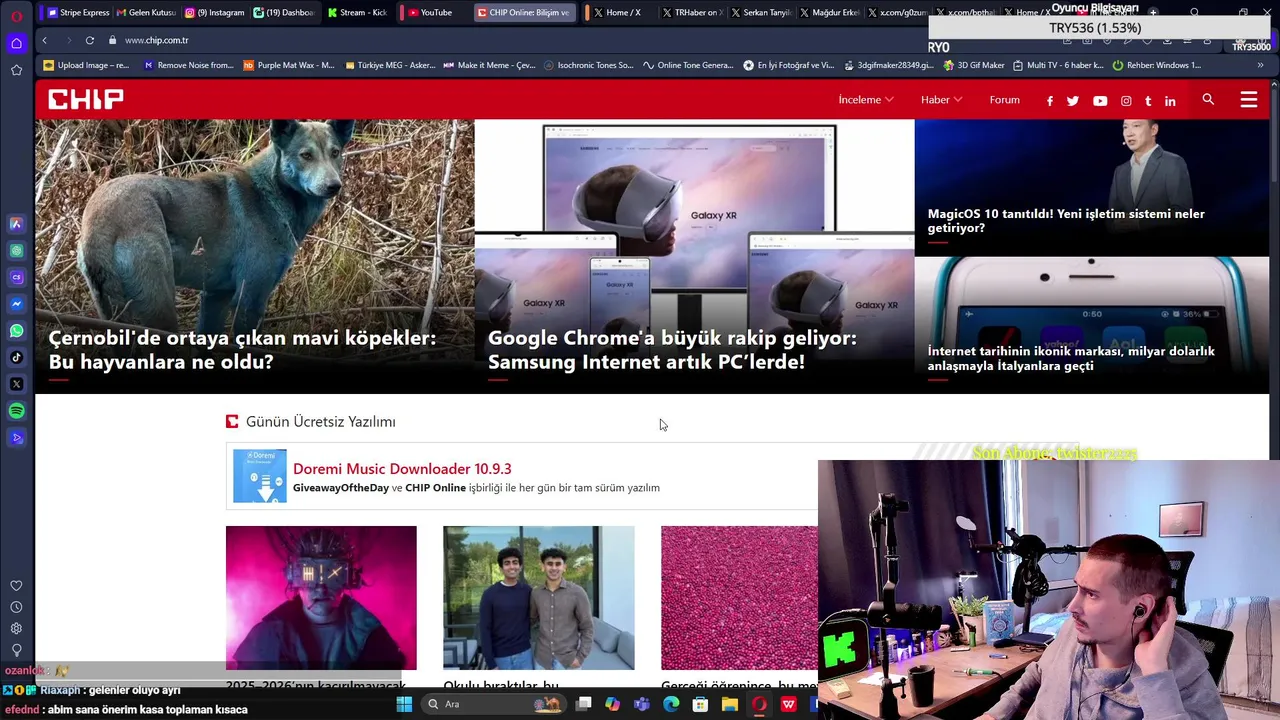Open the CHIP hamburger menu
Screen dimensions: 1280x720
[x=1248, y=100]
